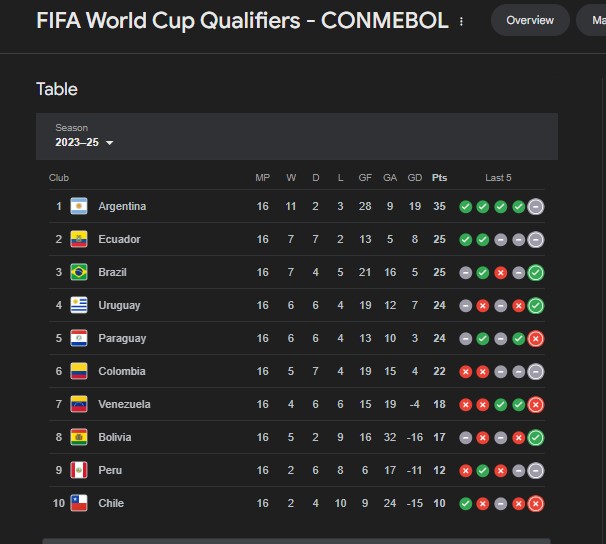Click Argentina's latest draw result icon
This screenshot has height=544, width=606.
pos(536,207)
